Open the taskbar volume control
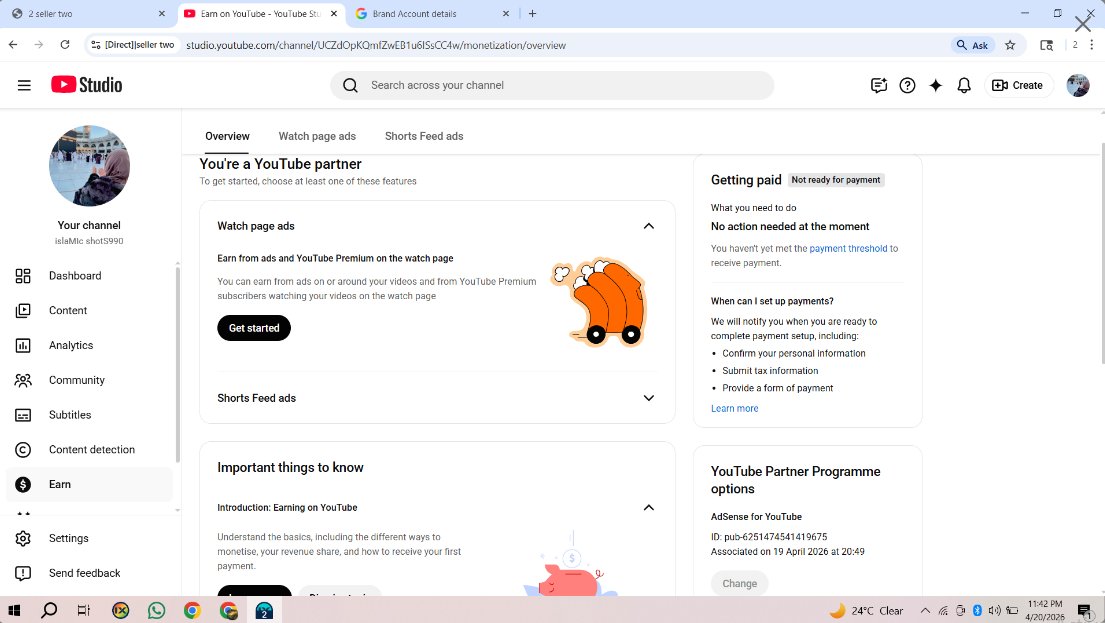 click(994, 611)
